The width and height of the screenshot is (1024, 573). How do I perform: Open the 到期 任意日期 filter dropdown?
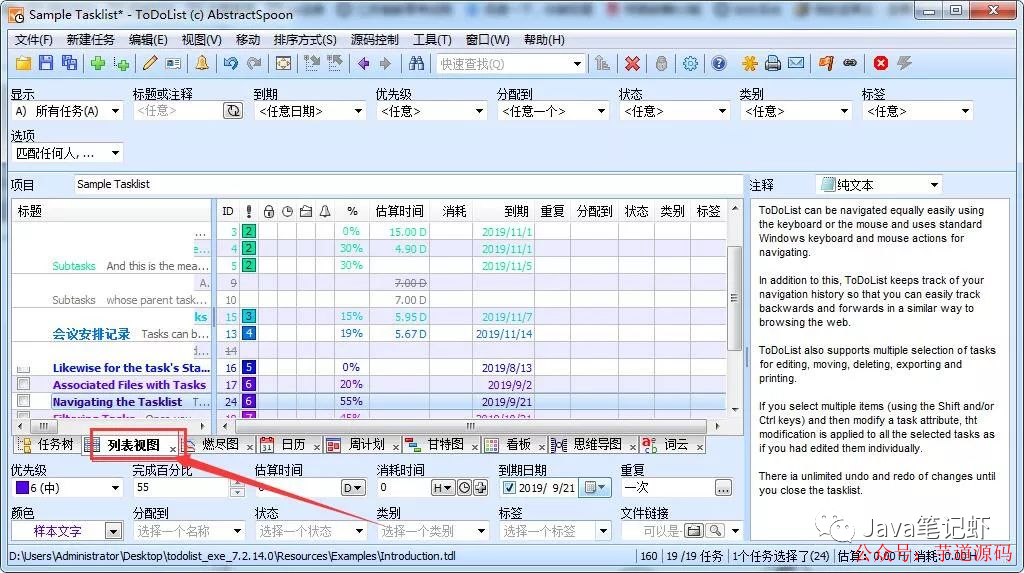[358, 111]
